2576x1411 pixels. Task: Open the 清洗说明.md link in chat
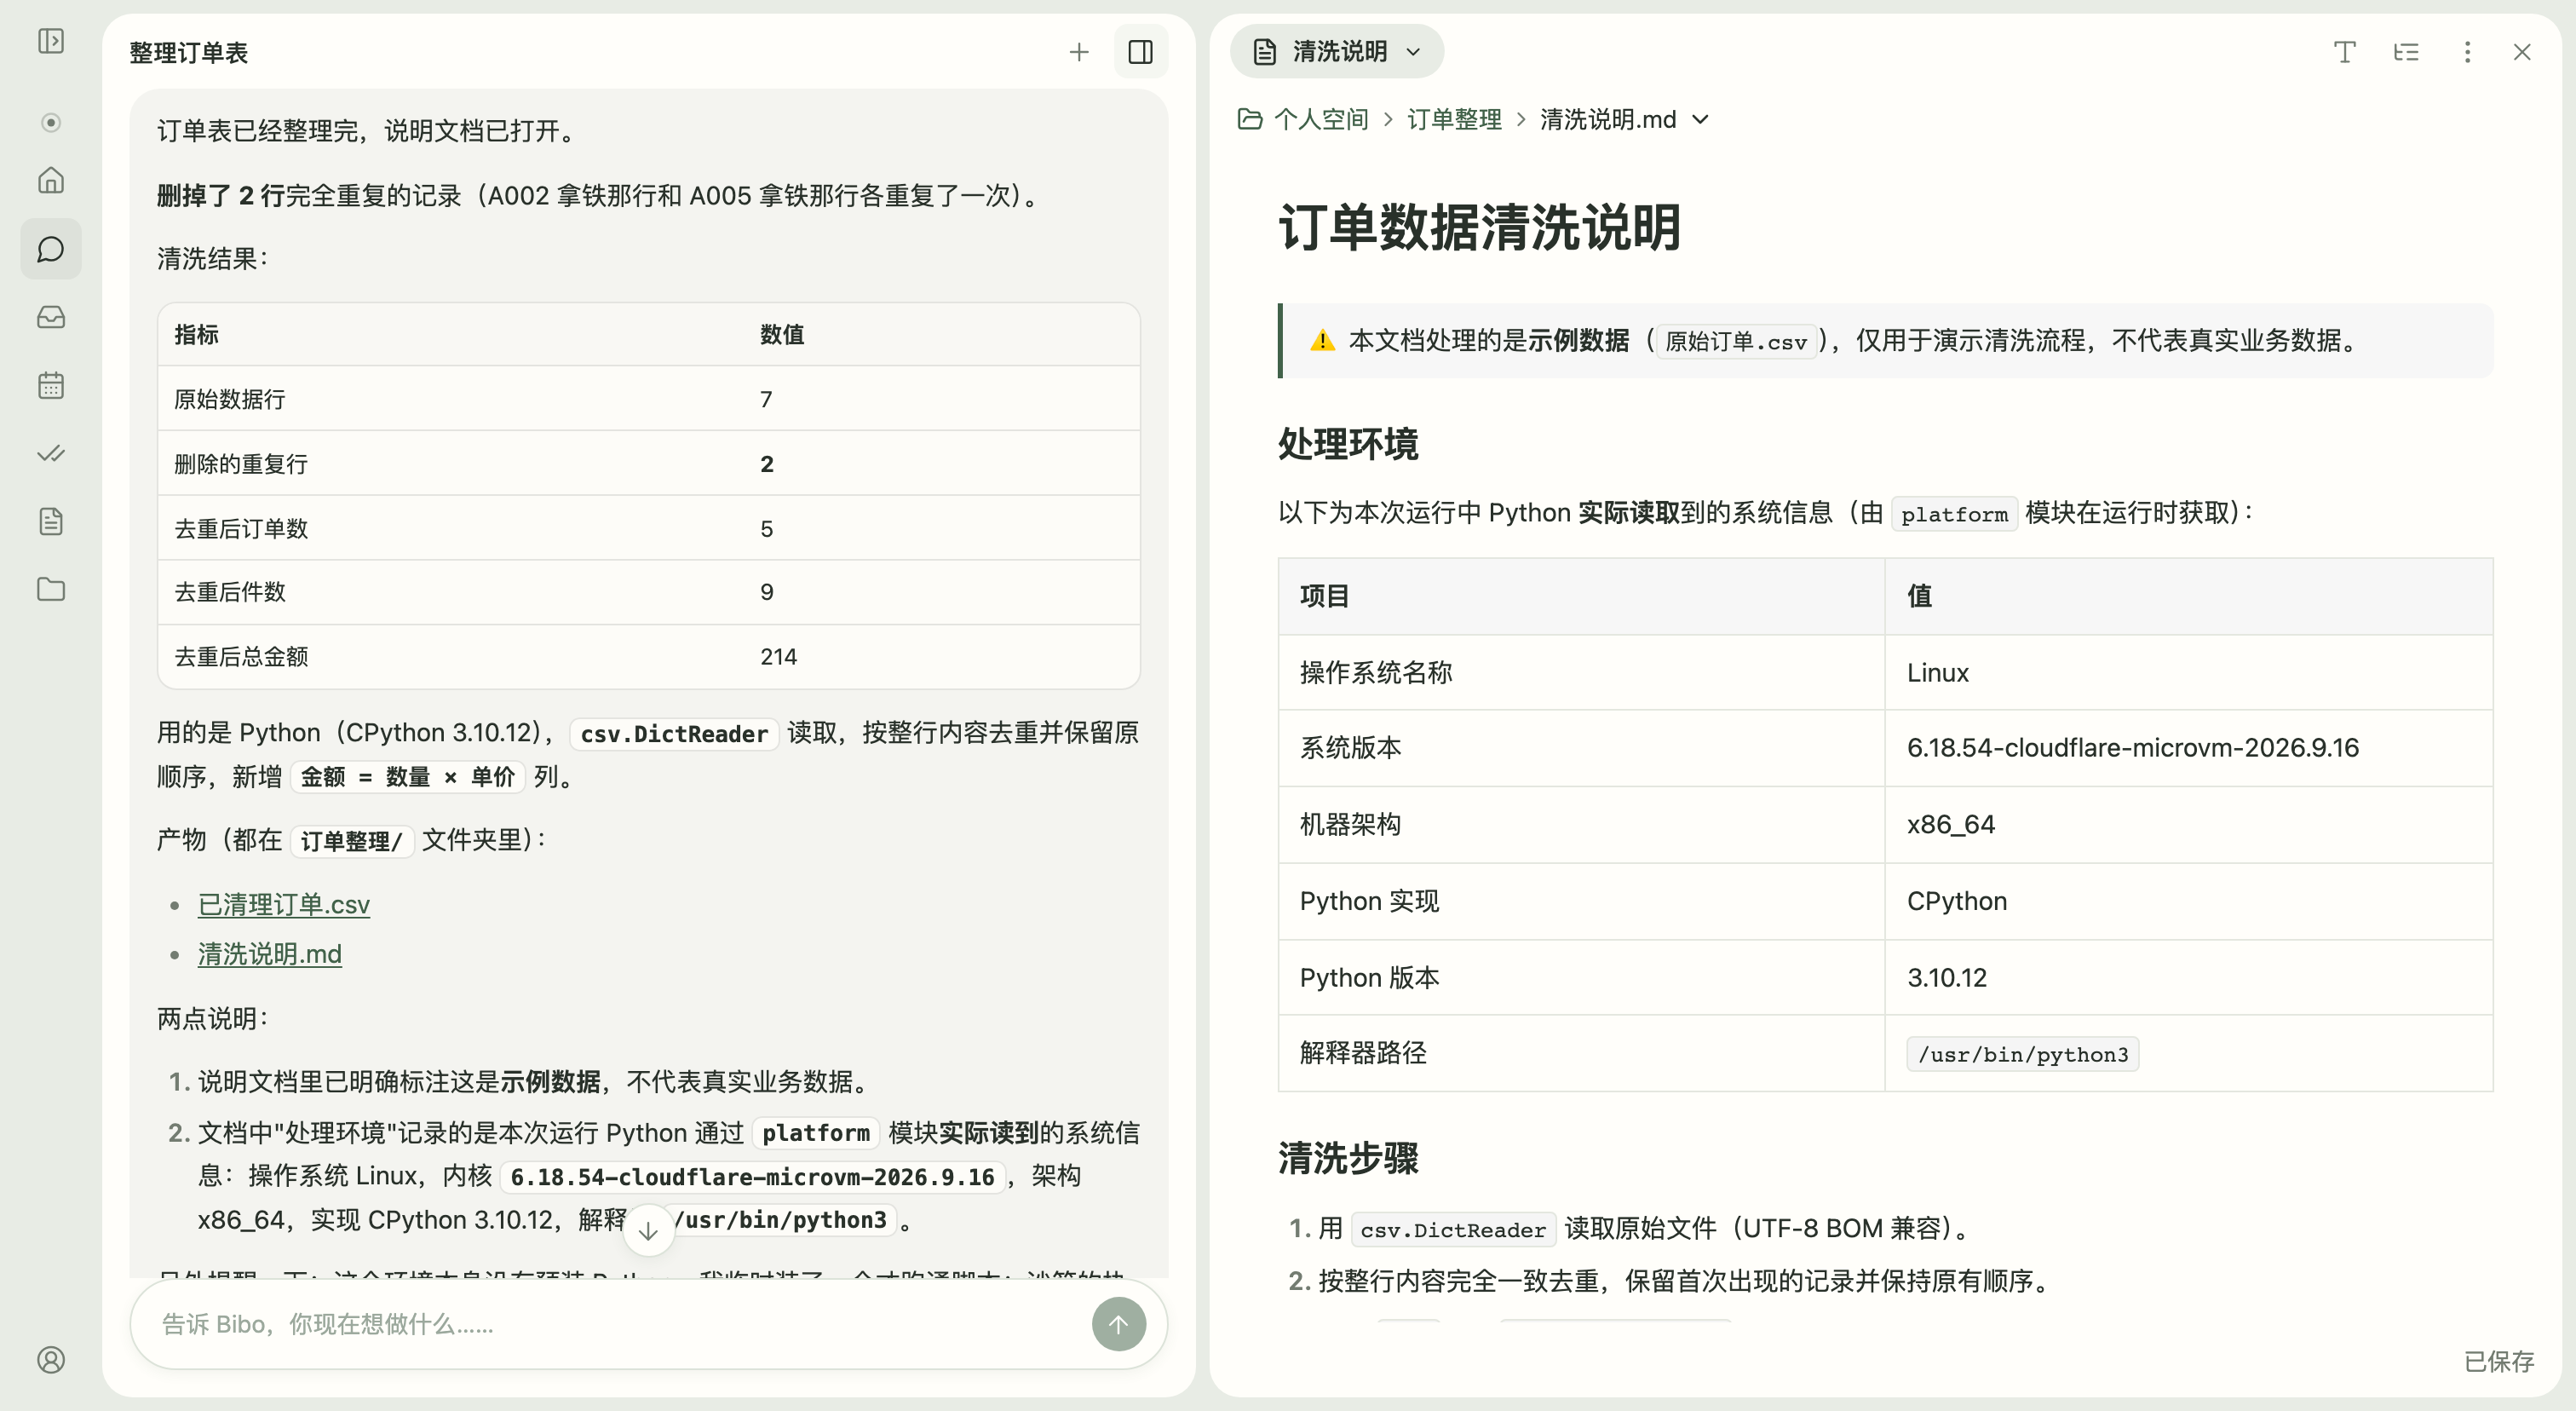click(x=270, y=954)
